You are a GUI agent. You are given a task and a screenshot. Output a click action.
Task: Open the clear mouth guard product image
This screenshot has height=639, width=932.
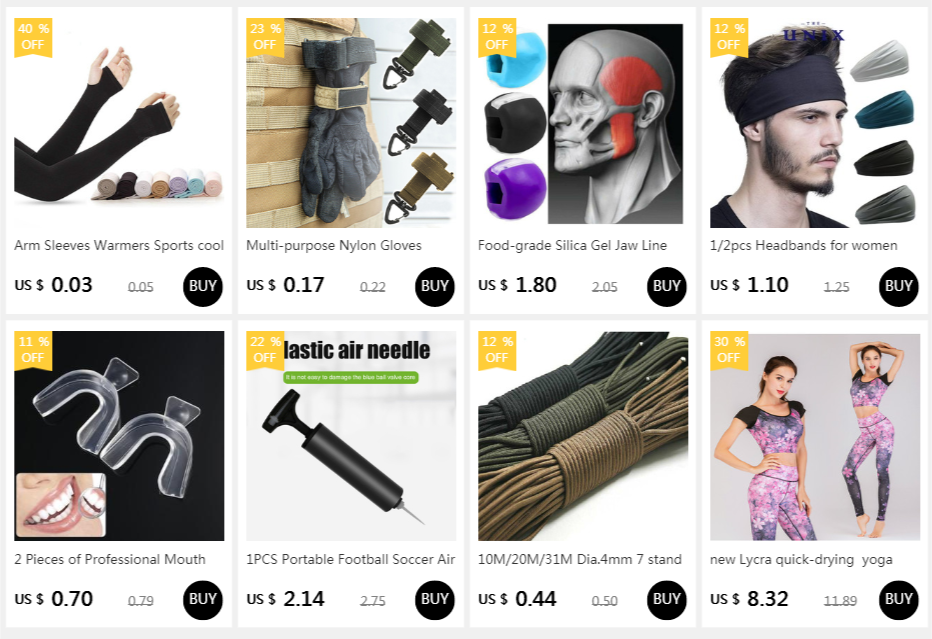(x=119, y=436)
